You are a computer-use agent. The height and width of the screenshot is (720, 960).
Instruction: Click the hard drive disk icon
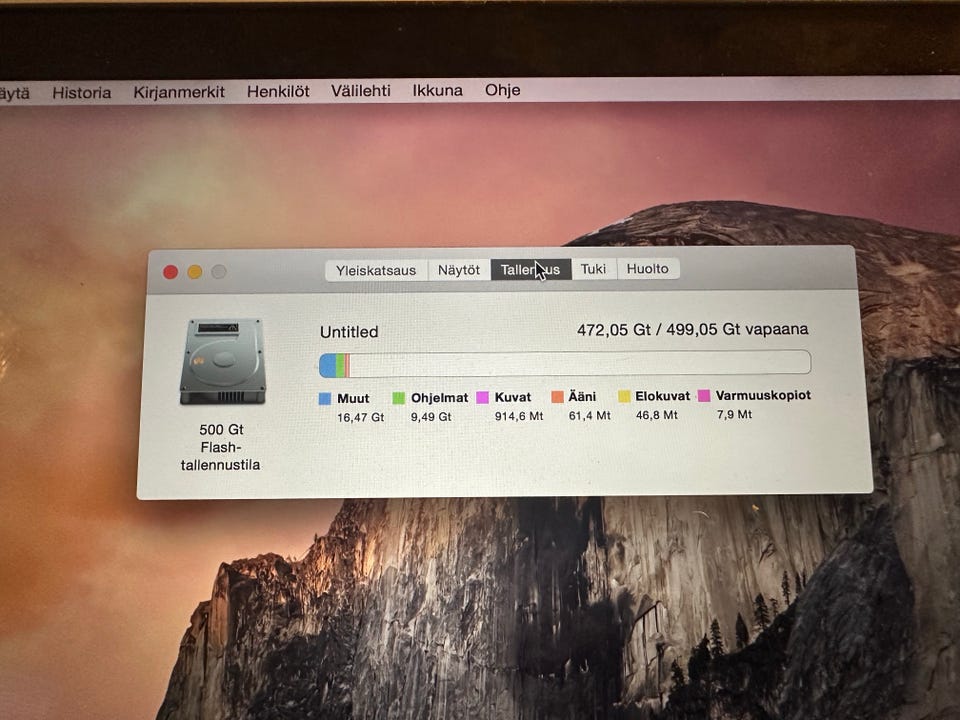tap(223, 362)
